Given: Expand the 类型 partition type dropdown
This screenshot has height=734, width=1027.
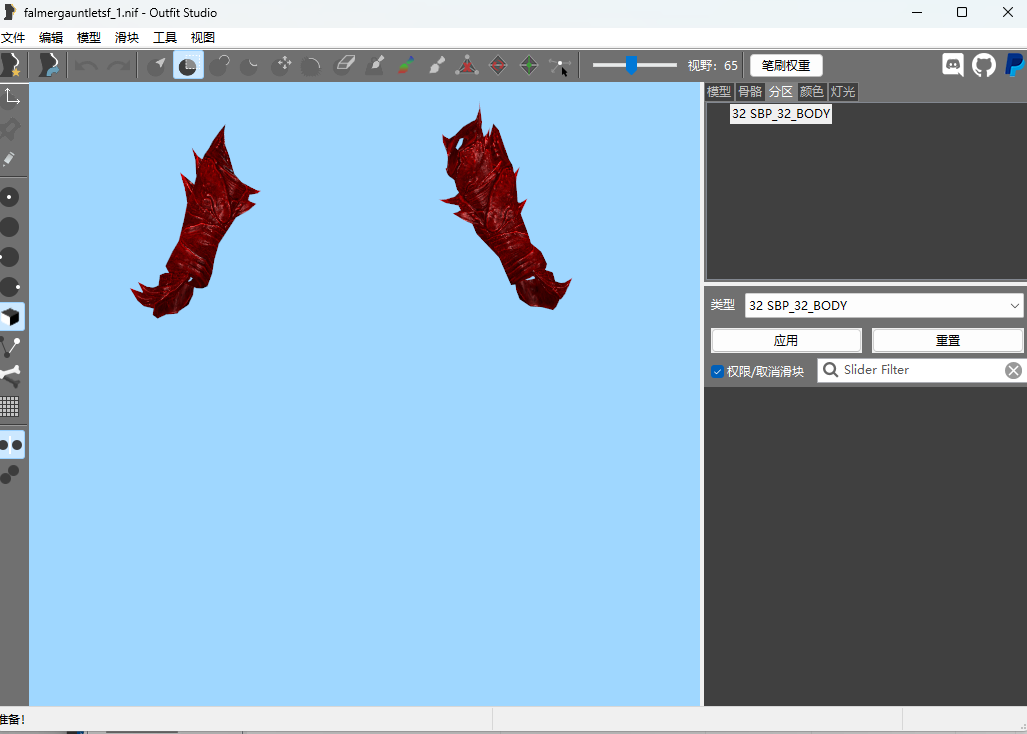Looking at the screenshot, I should point(884,306).
